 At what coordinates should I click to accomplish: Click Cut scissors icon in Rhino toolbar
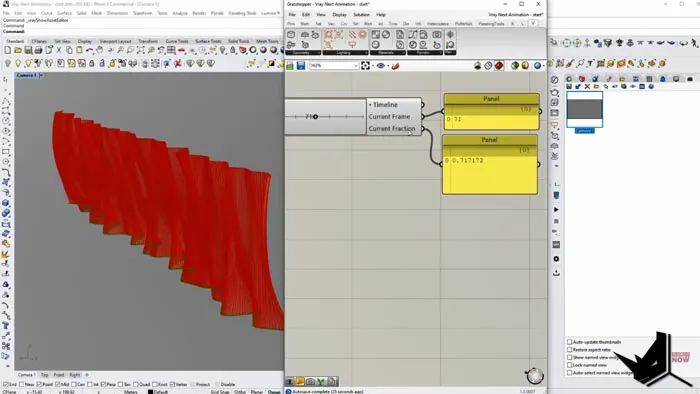pyautogui.click(x=59, y=50)
